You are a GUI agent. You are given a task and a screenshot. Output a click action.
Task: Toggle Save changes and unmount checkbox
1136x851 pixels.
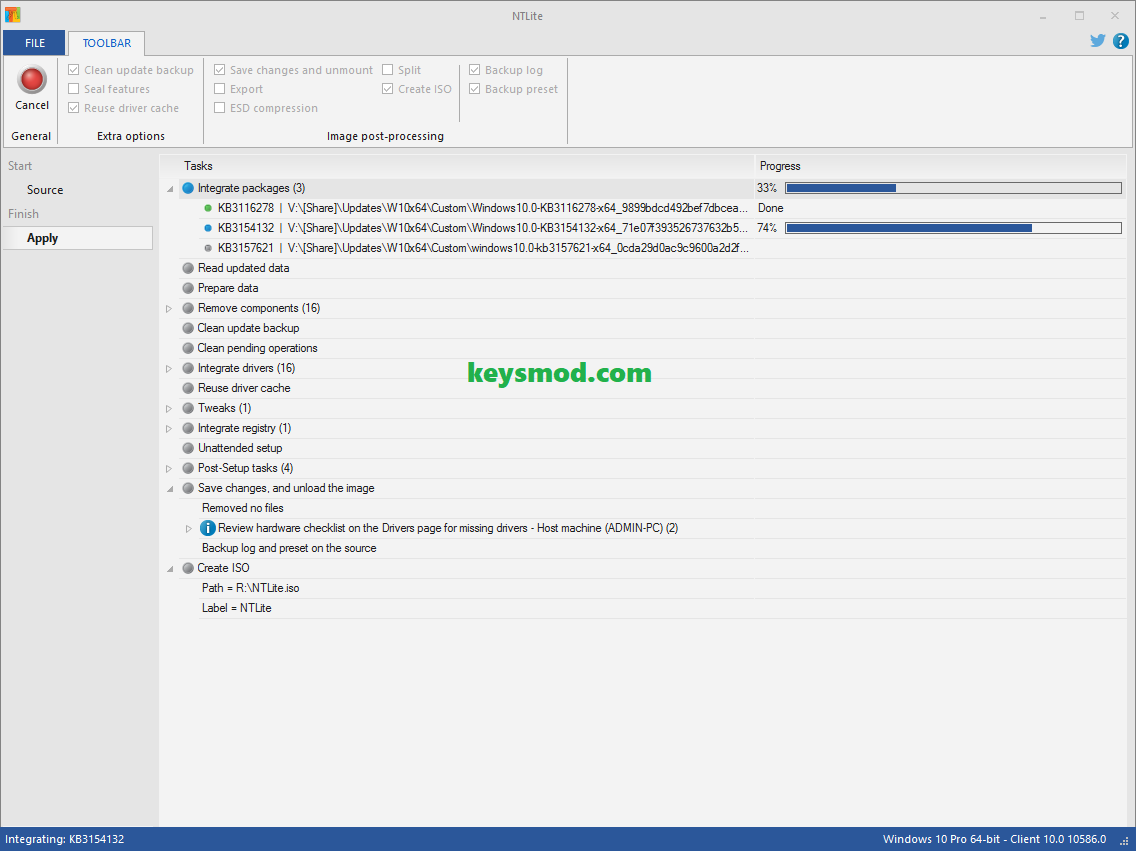pyautogui.click(x=220, y=70)
